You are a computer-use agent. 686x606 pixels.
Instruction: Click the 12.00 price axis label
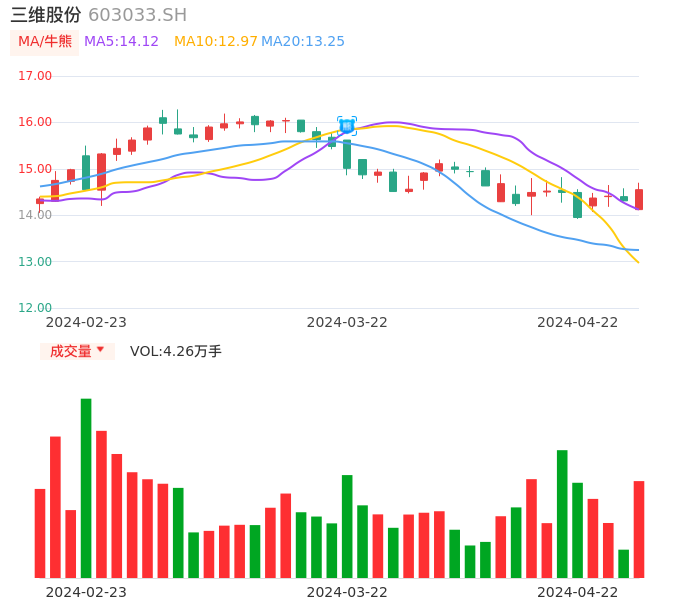pyautogui.click(x=36, y=308)
